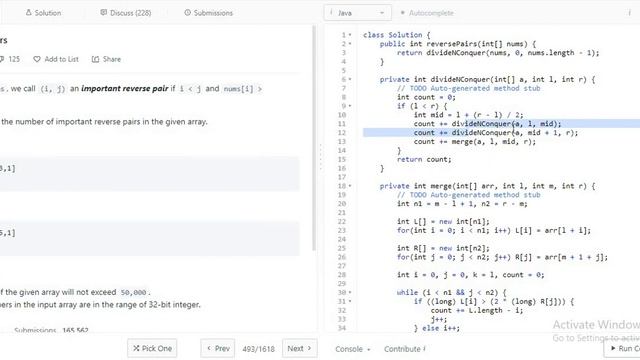
Task: Click the share icon next to Share
Action: (x=96, y=59)
